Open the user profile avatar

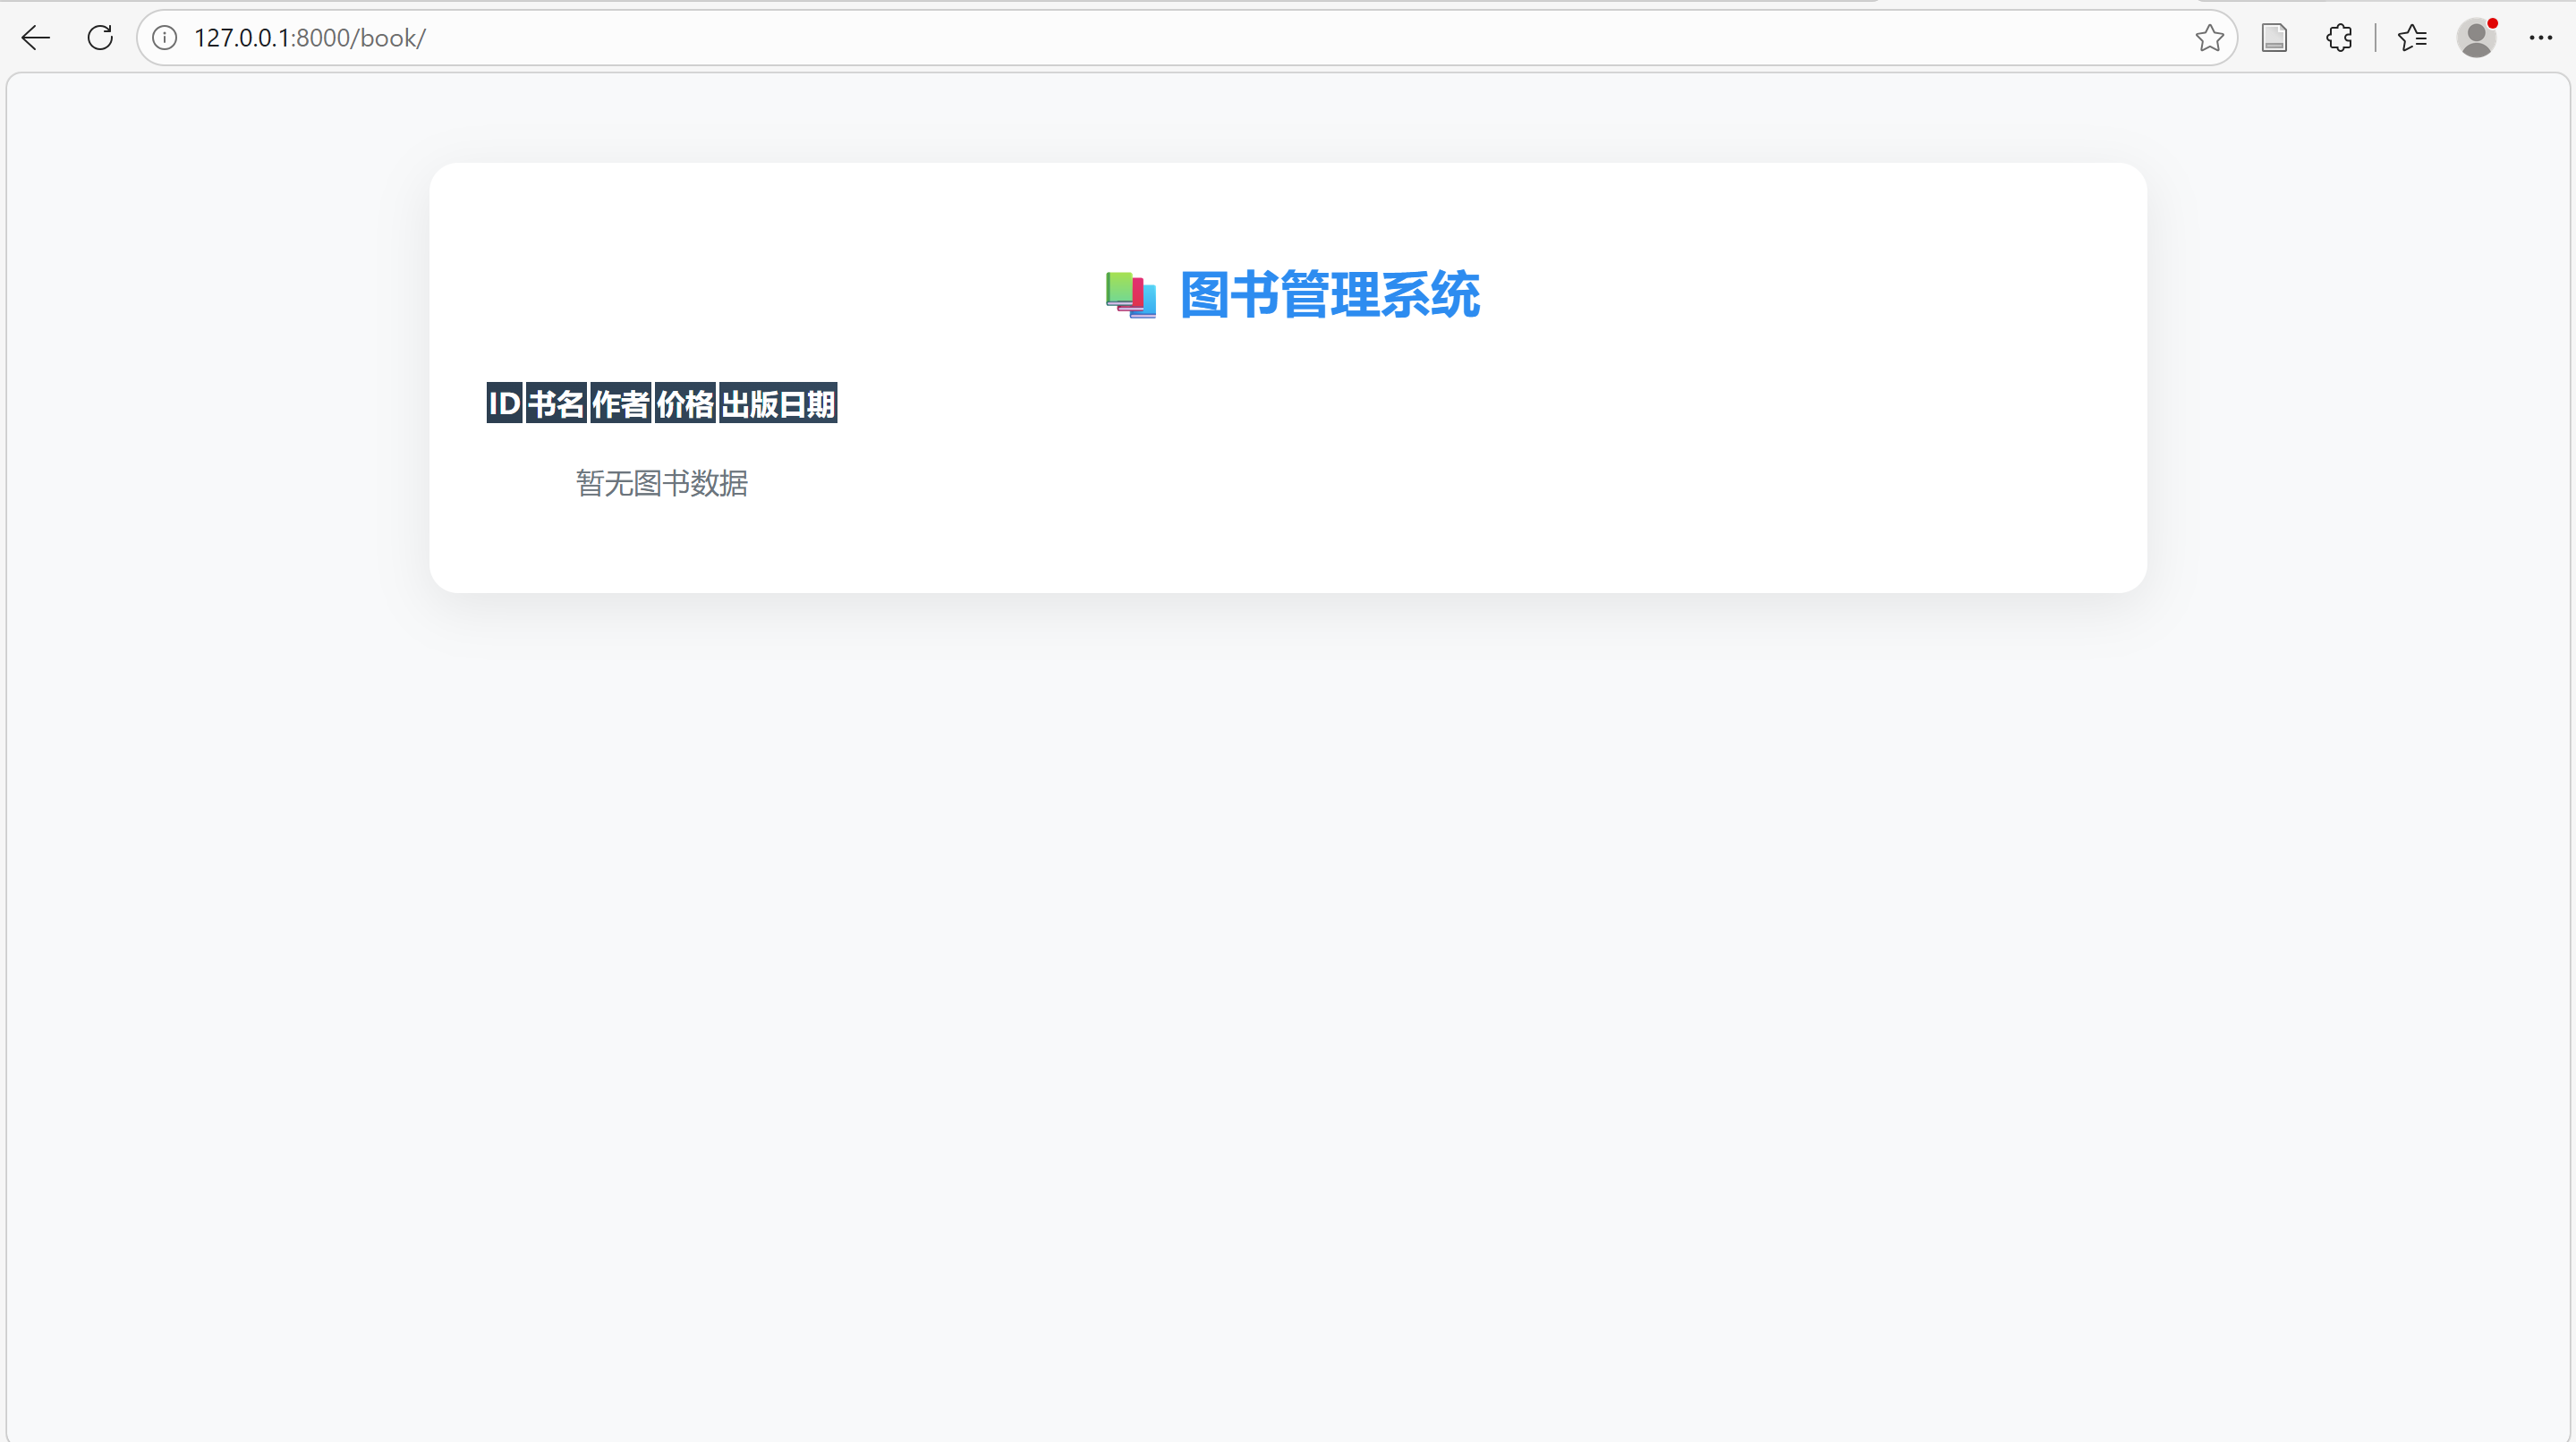point(2476,38)
